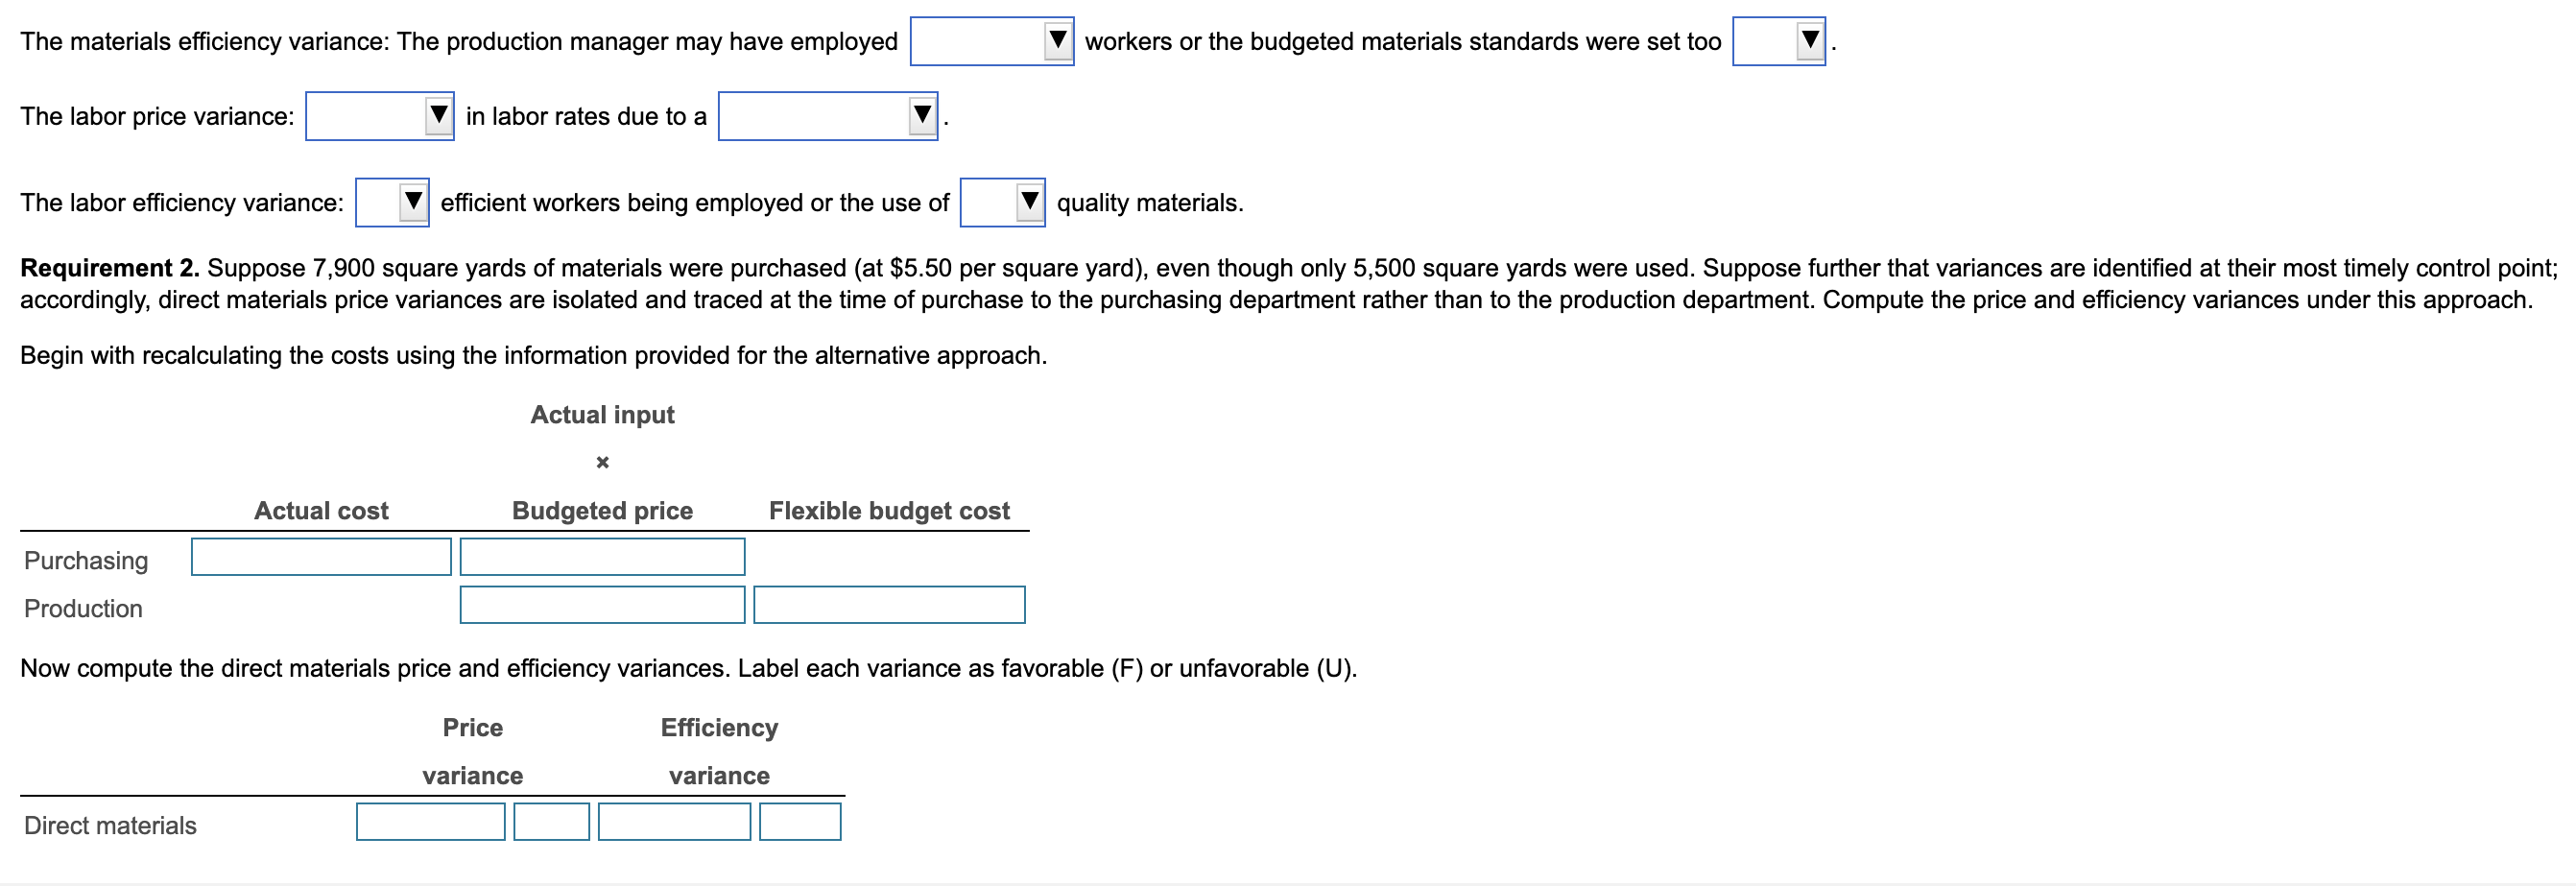This screenshot has height=886, width=2576.
Task: Click the arrow icon on quality materials dropdown
Action: [x=1028, y=200]
